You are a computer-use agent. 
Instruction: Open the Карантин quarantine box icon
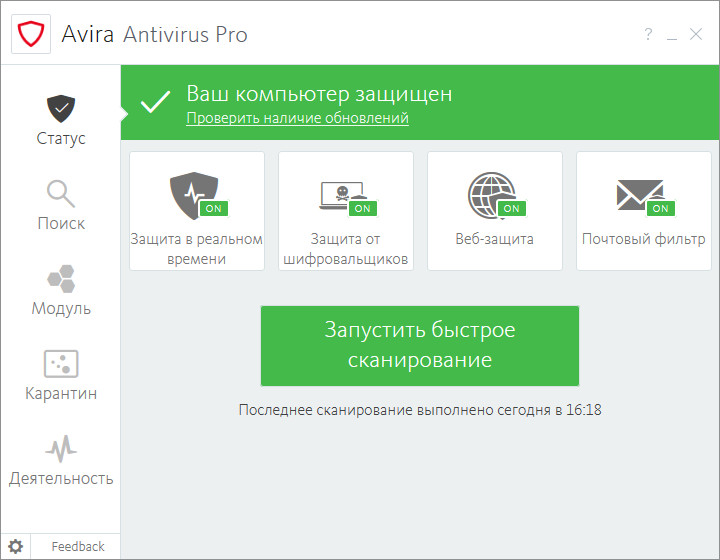(x=61, y=362)
